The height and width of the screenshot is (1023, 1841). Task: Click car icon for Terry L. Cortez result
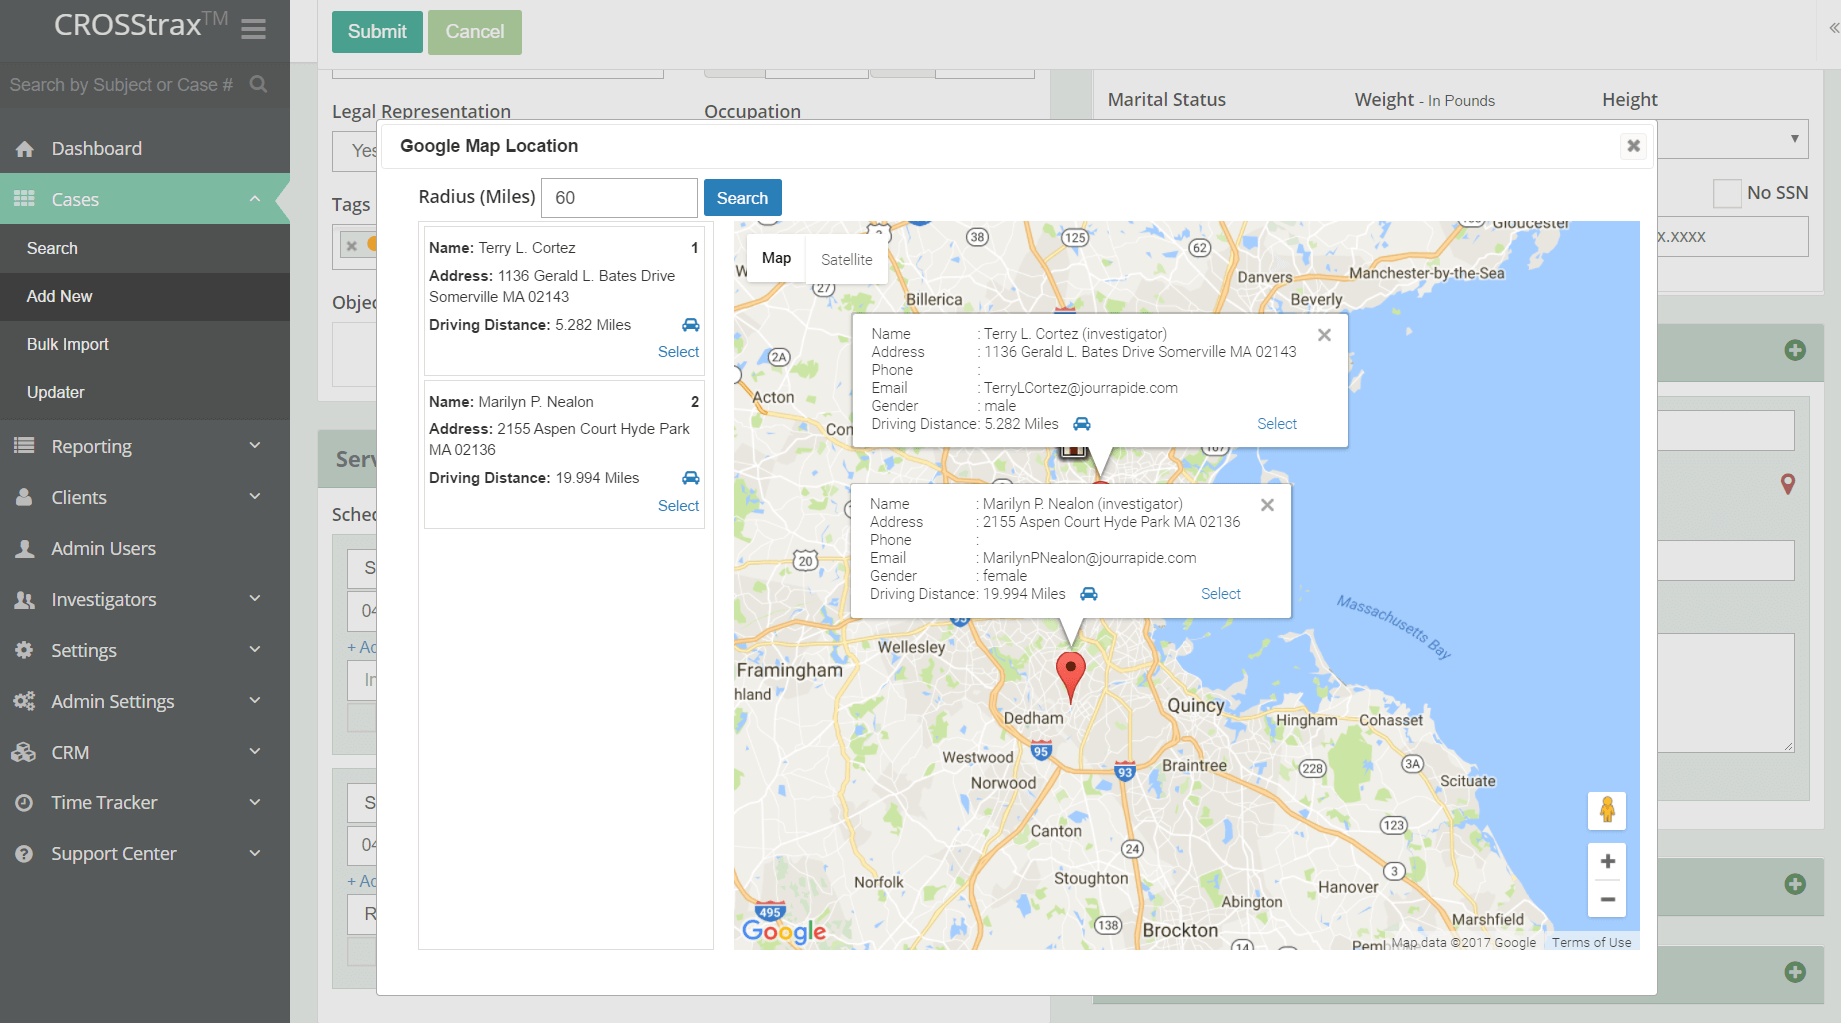click(691, 325)
